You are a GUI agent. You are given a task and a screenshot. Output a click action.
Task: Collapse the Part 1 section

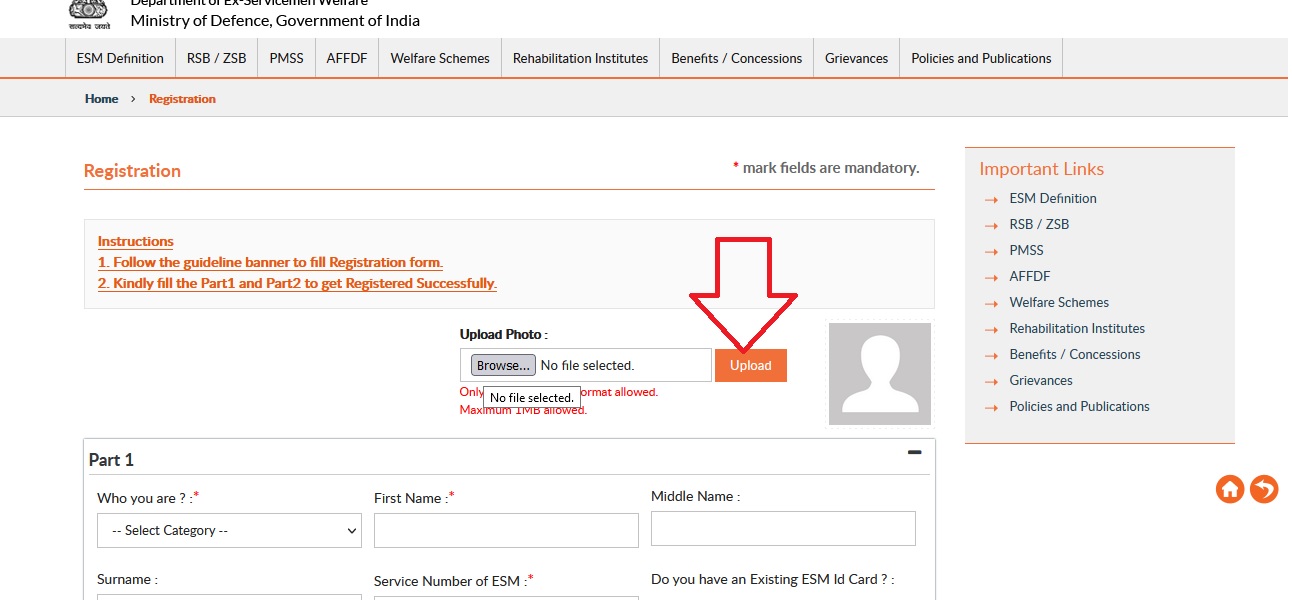[x=914, y=453]
